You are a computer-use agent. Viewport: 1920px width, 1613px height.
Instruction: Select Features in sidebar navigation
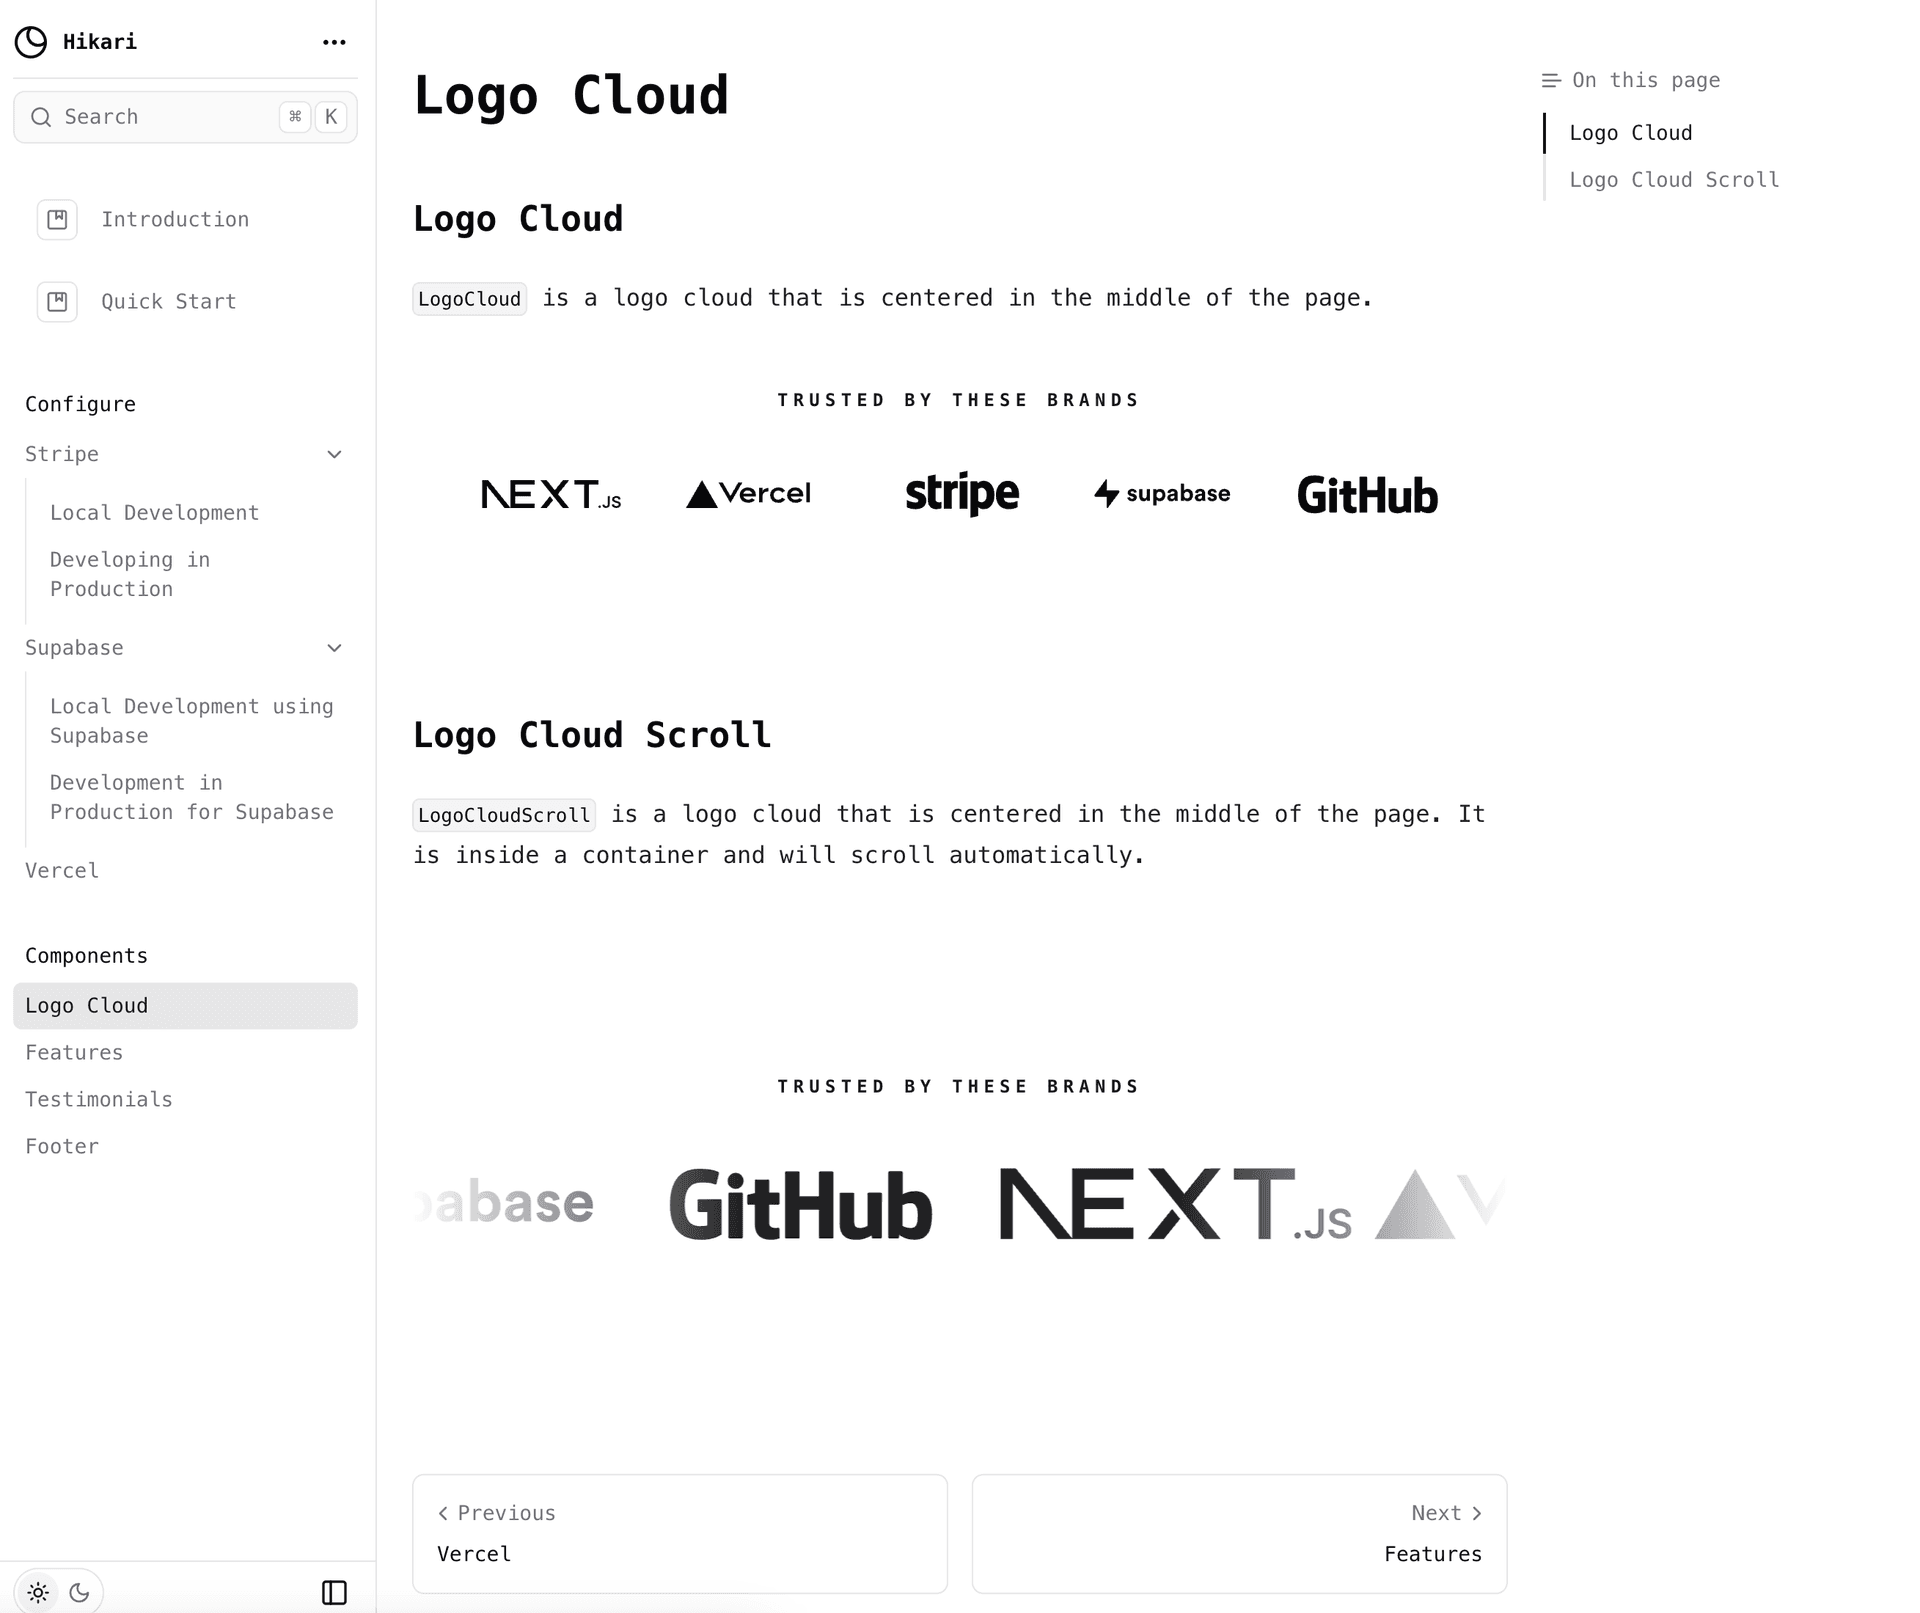(74, 1053)
